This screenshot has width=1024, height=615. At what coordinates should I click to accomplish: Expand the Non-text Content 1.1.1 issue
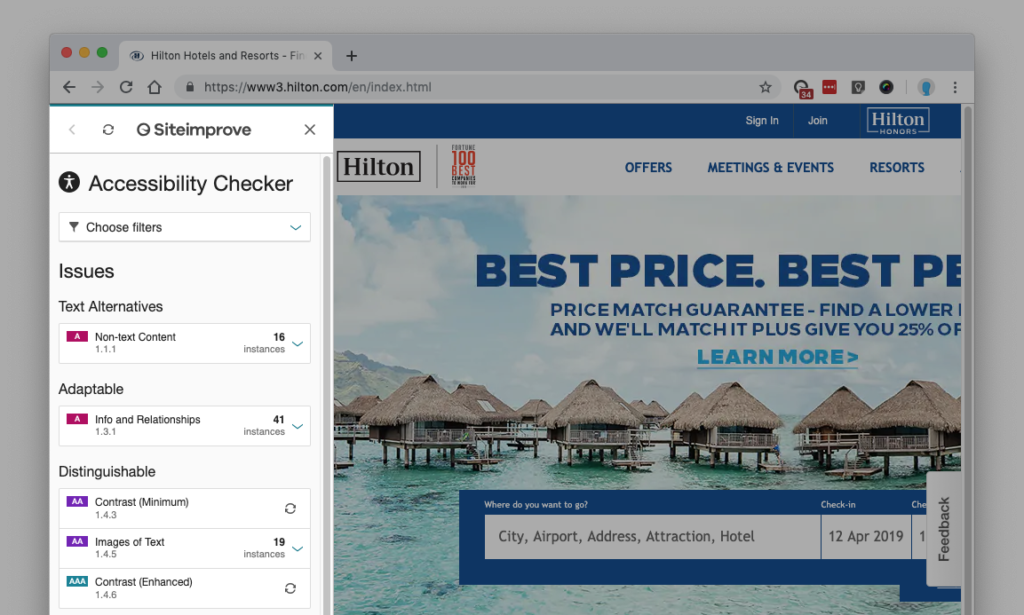point(297,343)
